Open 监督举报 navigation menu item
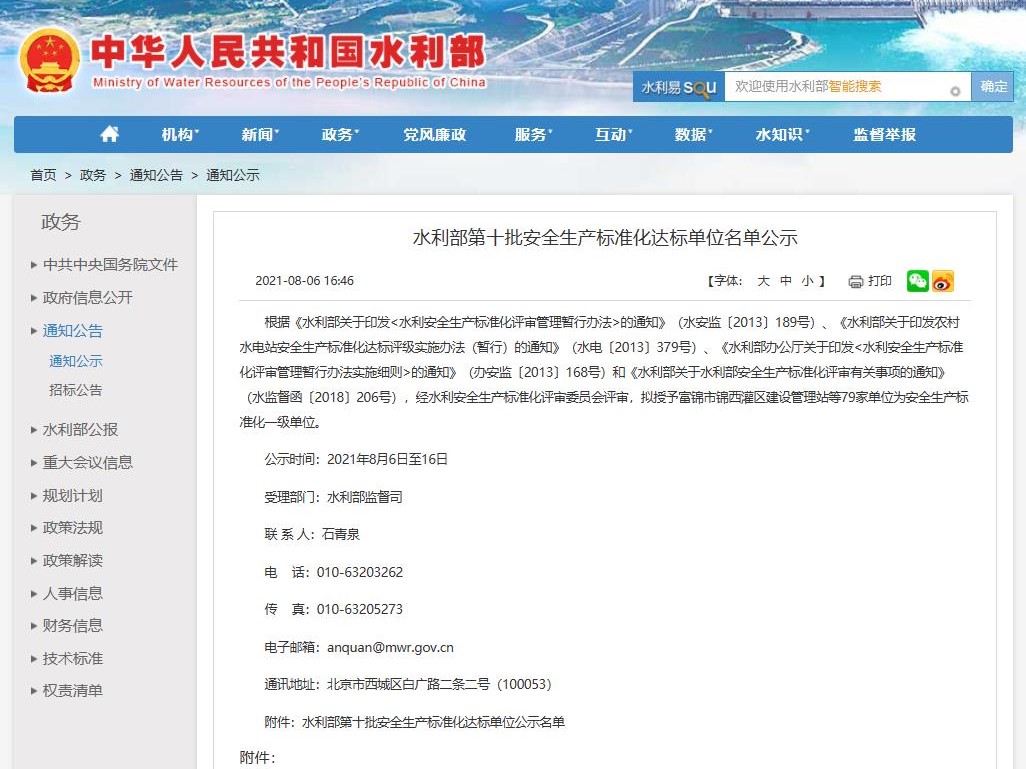This screenshot has height=769, width=1026. (884, 134)
